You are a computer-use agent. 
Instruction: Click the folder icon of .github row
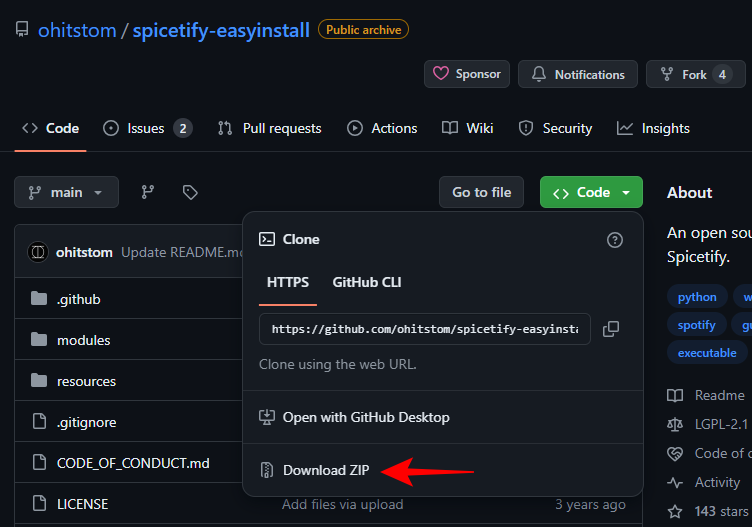click(x=39, y=299)
